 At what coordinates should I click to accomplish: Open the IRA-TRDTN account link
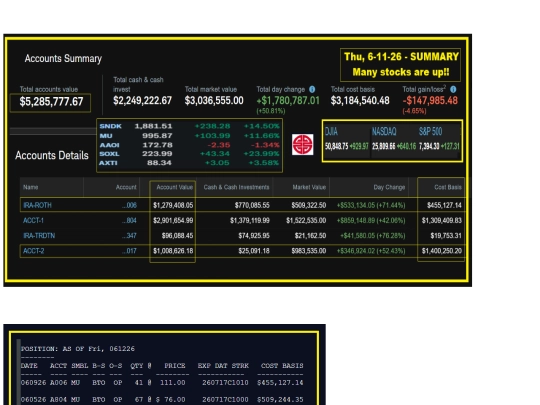(x=39, y=236)
